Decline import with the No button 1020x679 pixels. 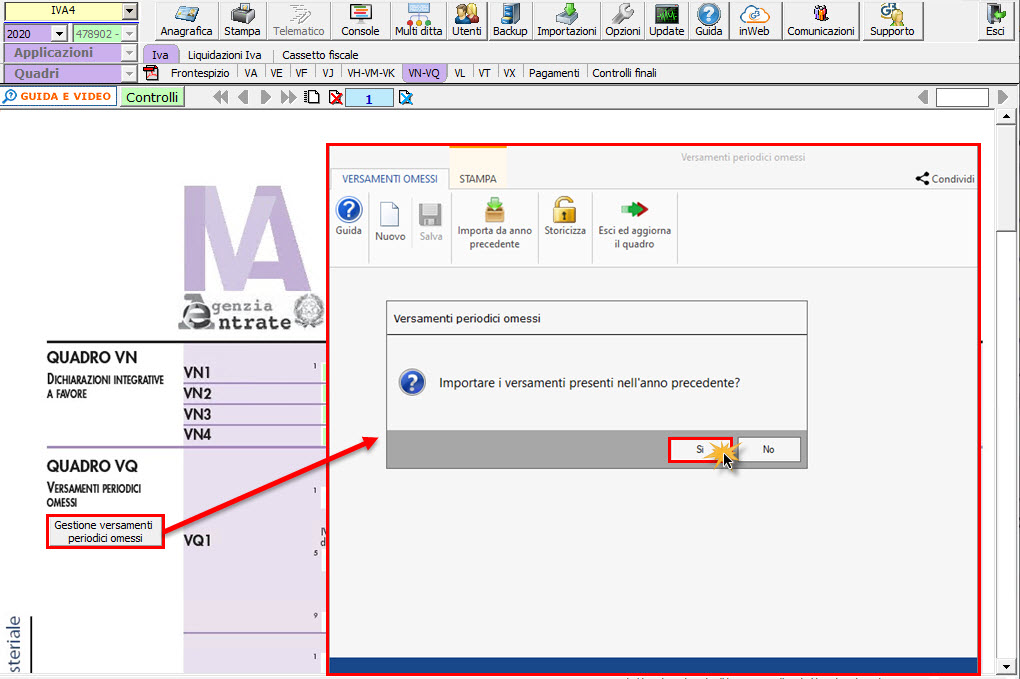tap(768, 450)
